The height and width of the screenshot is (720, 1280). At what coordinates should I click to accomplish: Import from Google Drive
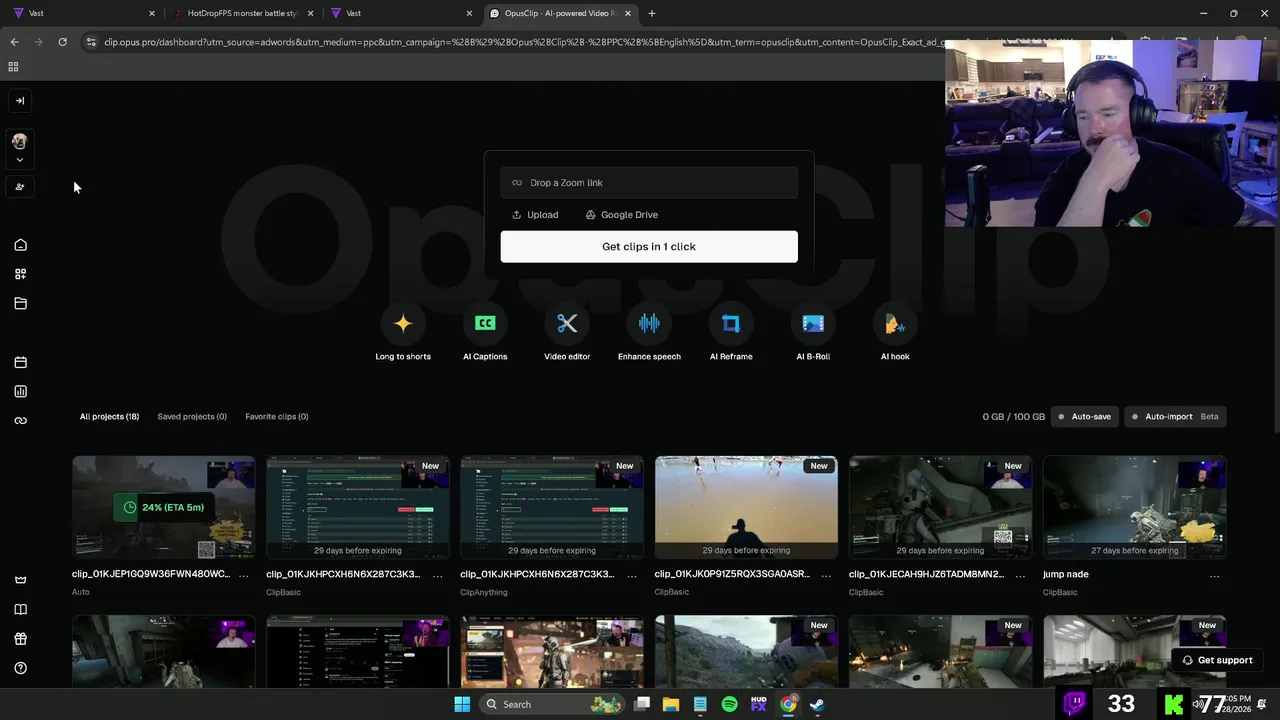[621, 215]
